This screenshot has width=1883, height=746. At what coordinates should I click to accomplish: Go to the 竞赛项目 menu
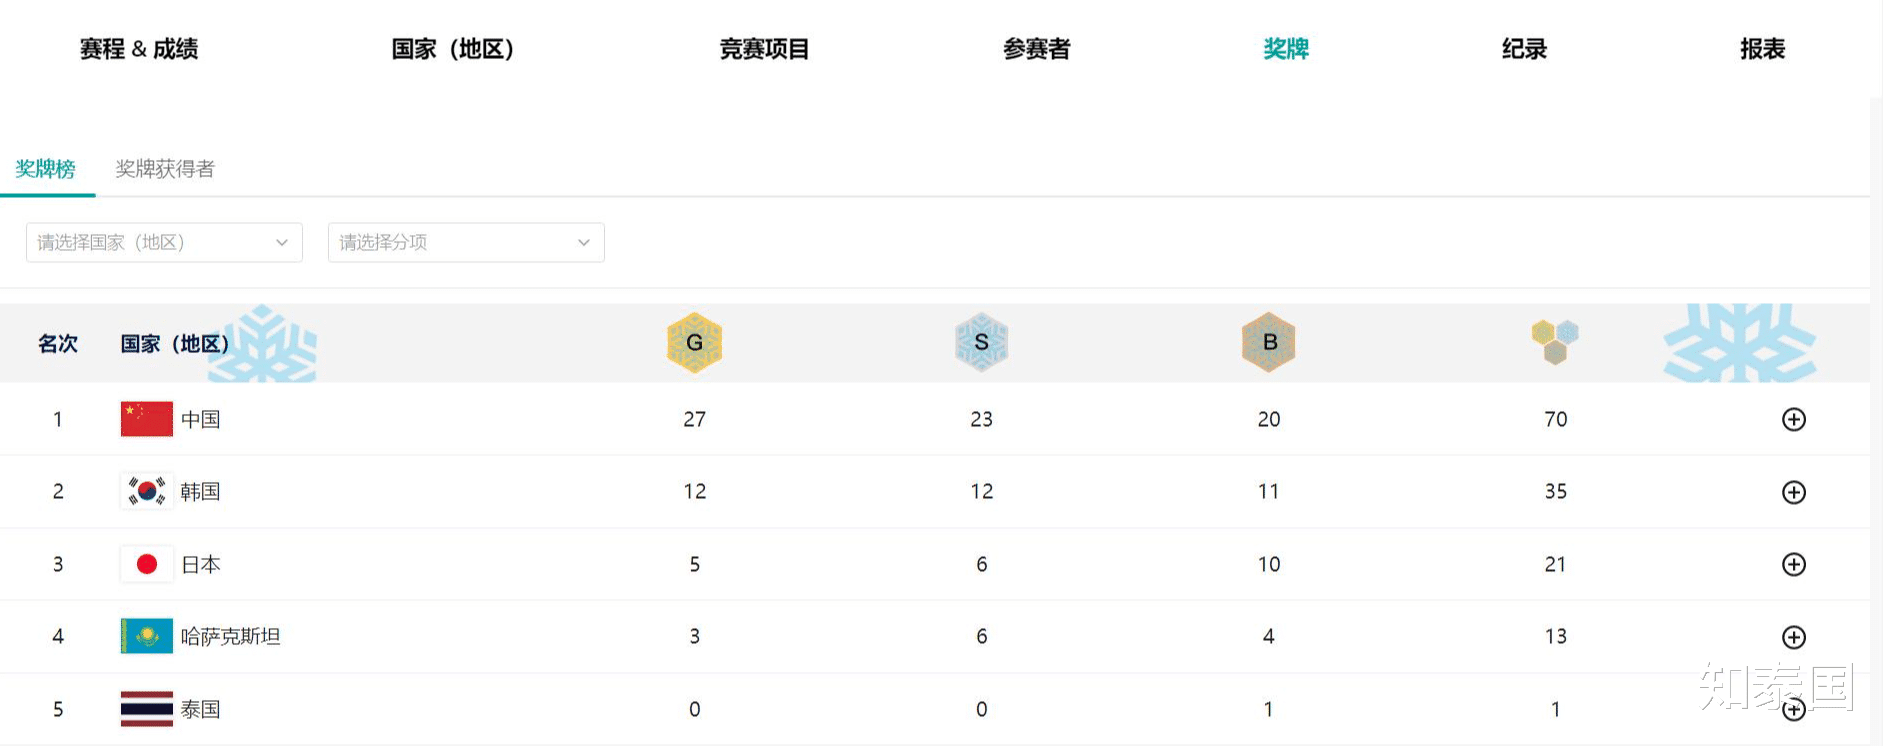click(764, 49)
